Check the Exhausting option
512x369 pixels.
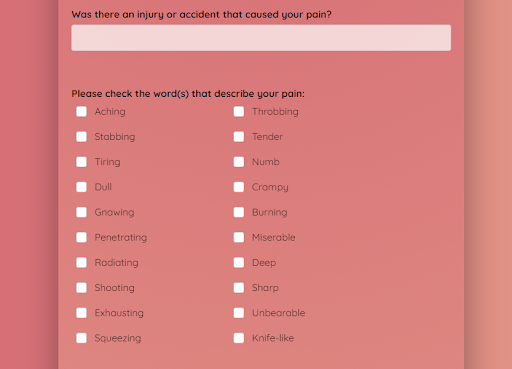click(x=81, y=313)
